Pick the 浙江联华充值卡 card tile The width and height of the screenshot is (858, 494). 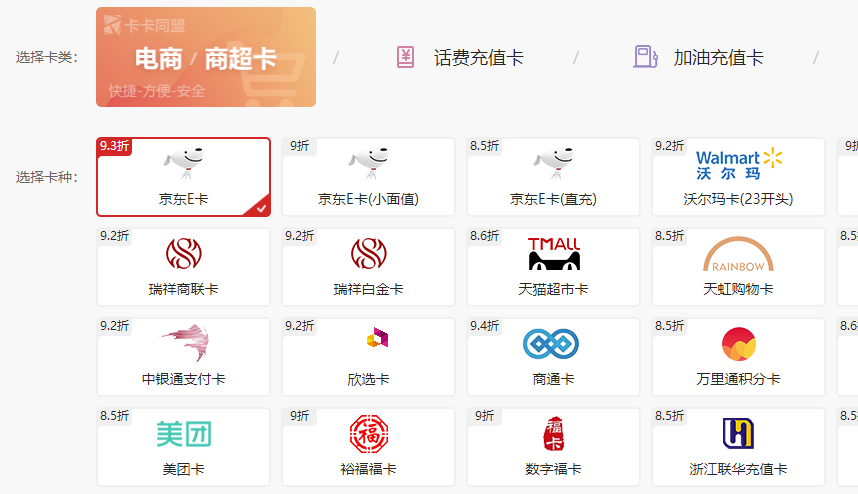738,447
